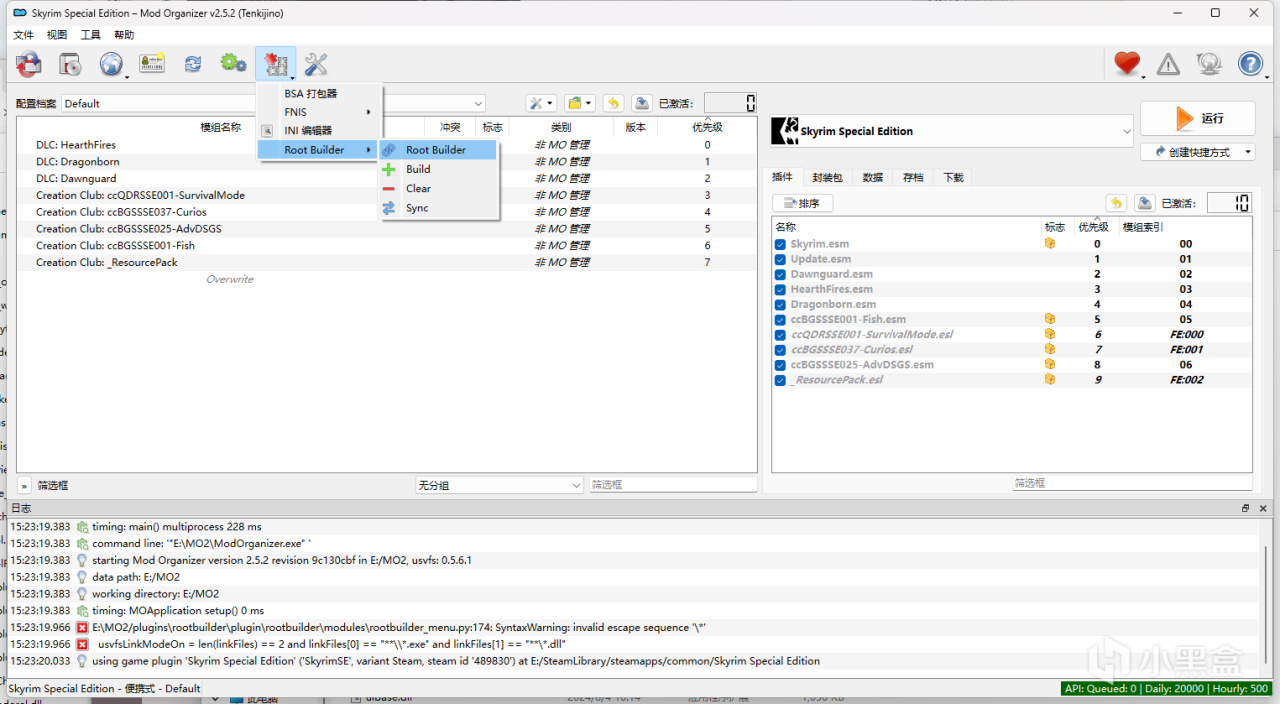Image resolution: width=1280 pixels, height=704 pixels.
Task: Click red error icon on rootbuilder_menu.py log line
Action: (82, 627)
